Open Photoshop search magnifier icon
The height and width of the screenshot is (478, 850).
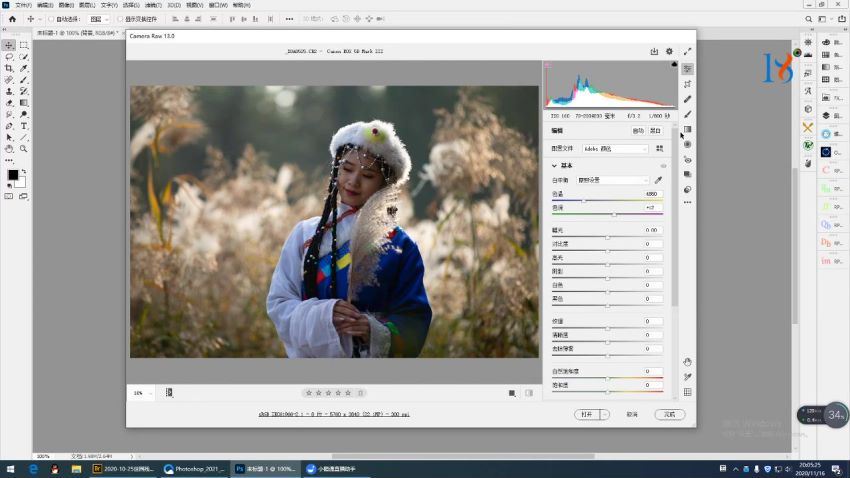(808, 19)
